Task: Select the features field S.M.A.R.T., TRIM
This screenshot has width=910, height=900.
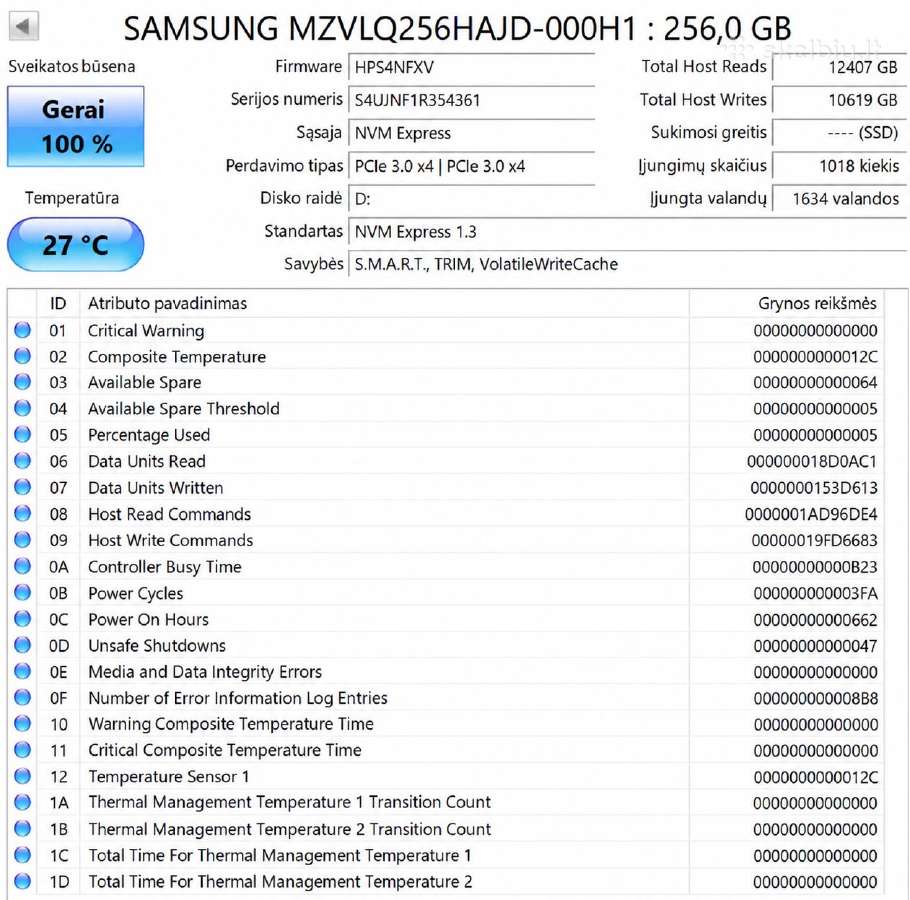Action: 627,265
